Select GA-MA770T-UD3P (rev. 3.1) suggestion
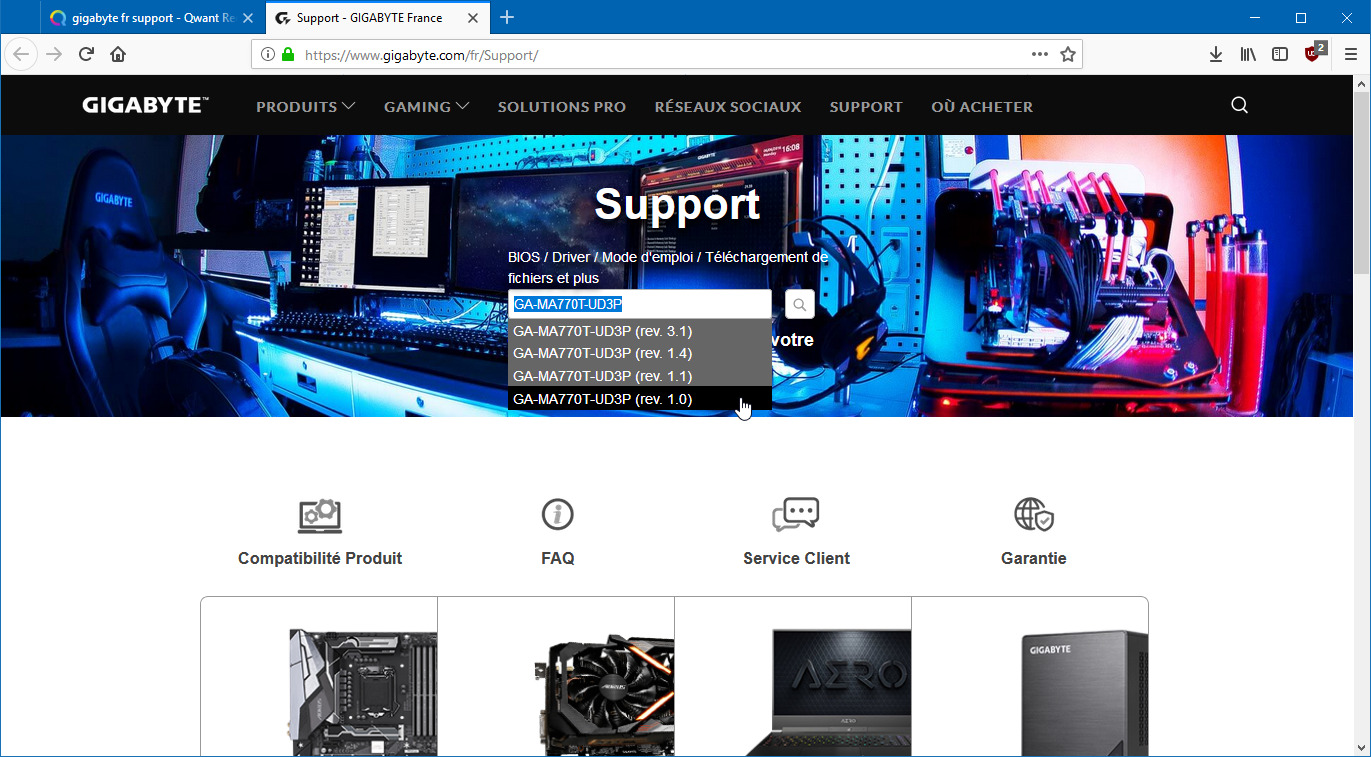Viewport: 1371px width, 757px height. click(640, 331)
